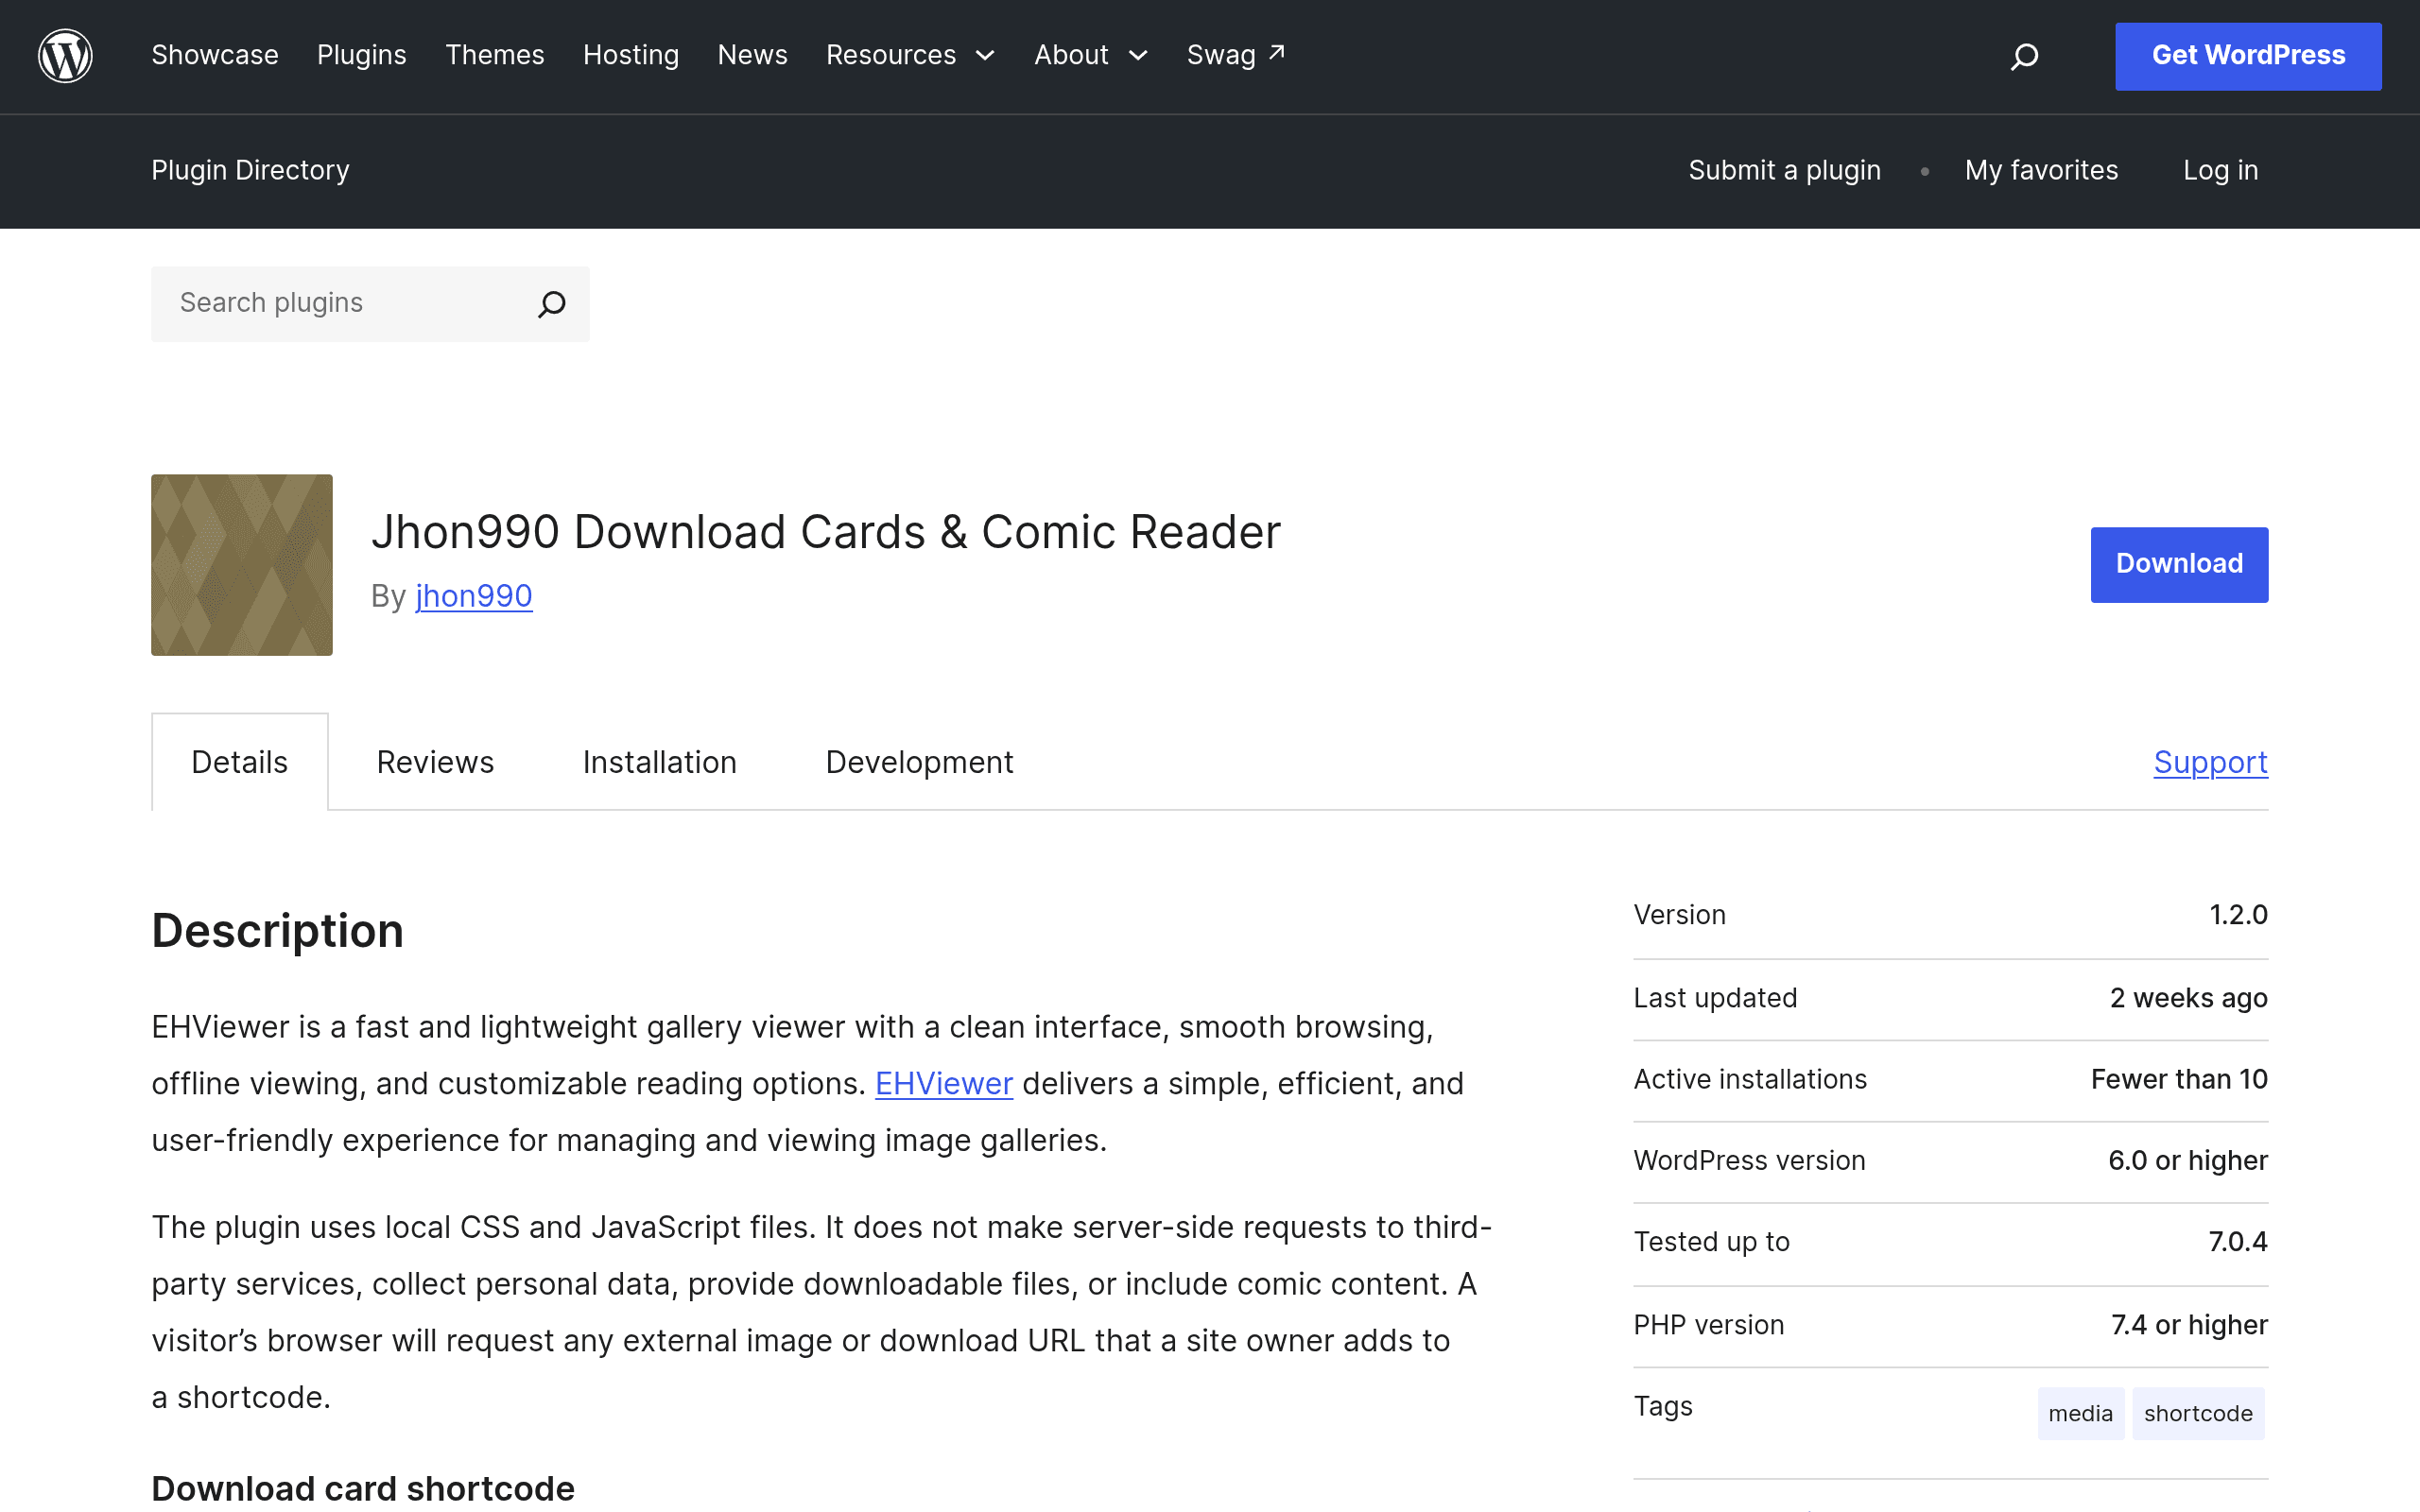This screenshot has width=2420, height=1512.
Task: Click the search plugins magnifier icon
Action: tap(552, 304)
